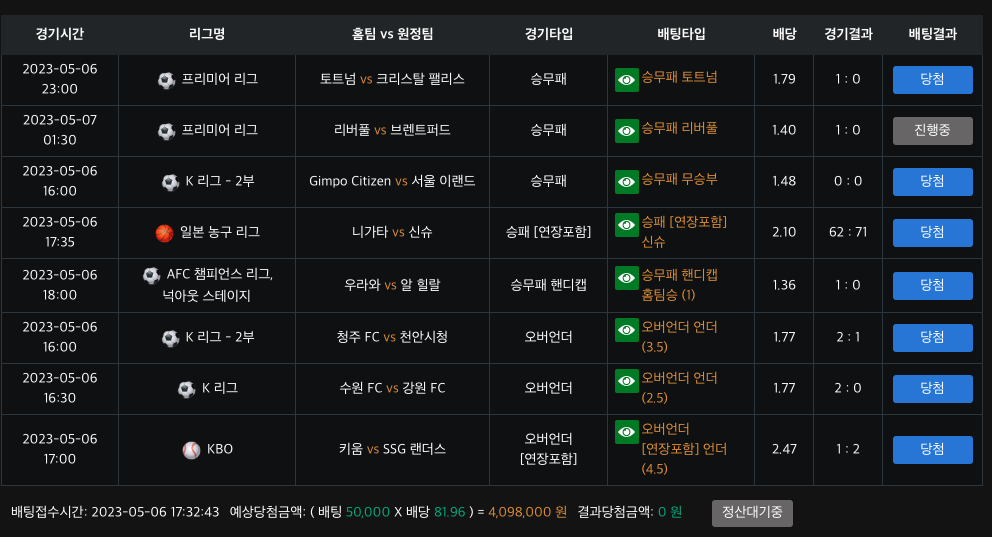Screen dimensions: 992x537
Task: Click soccer ball icon in 수원 FC row
Action: (x=186, y=389)
